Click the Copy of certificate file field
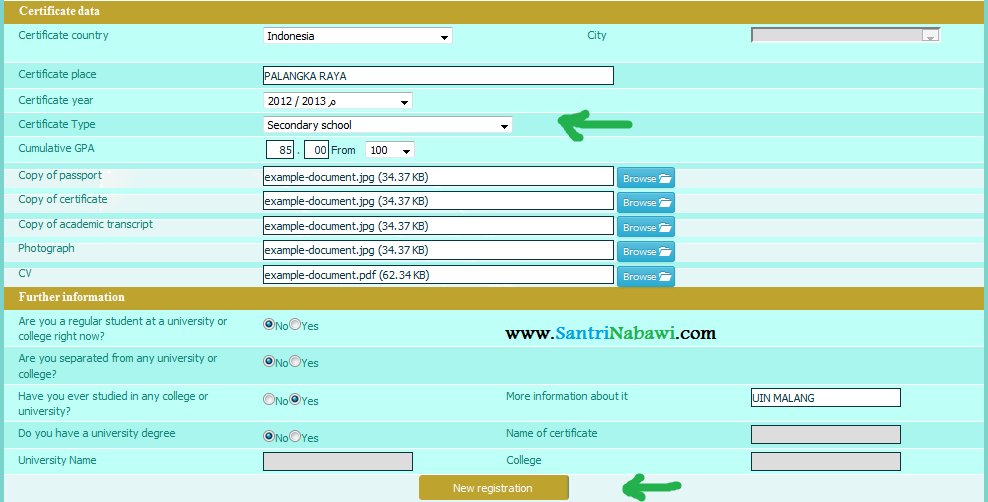This screenshot has height=502, width=988. click(x=438, y=201)
